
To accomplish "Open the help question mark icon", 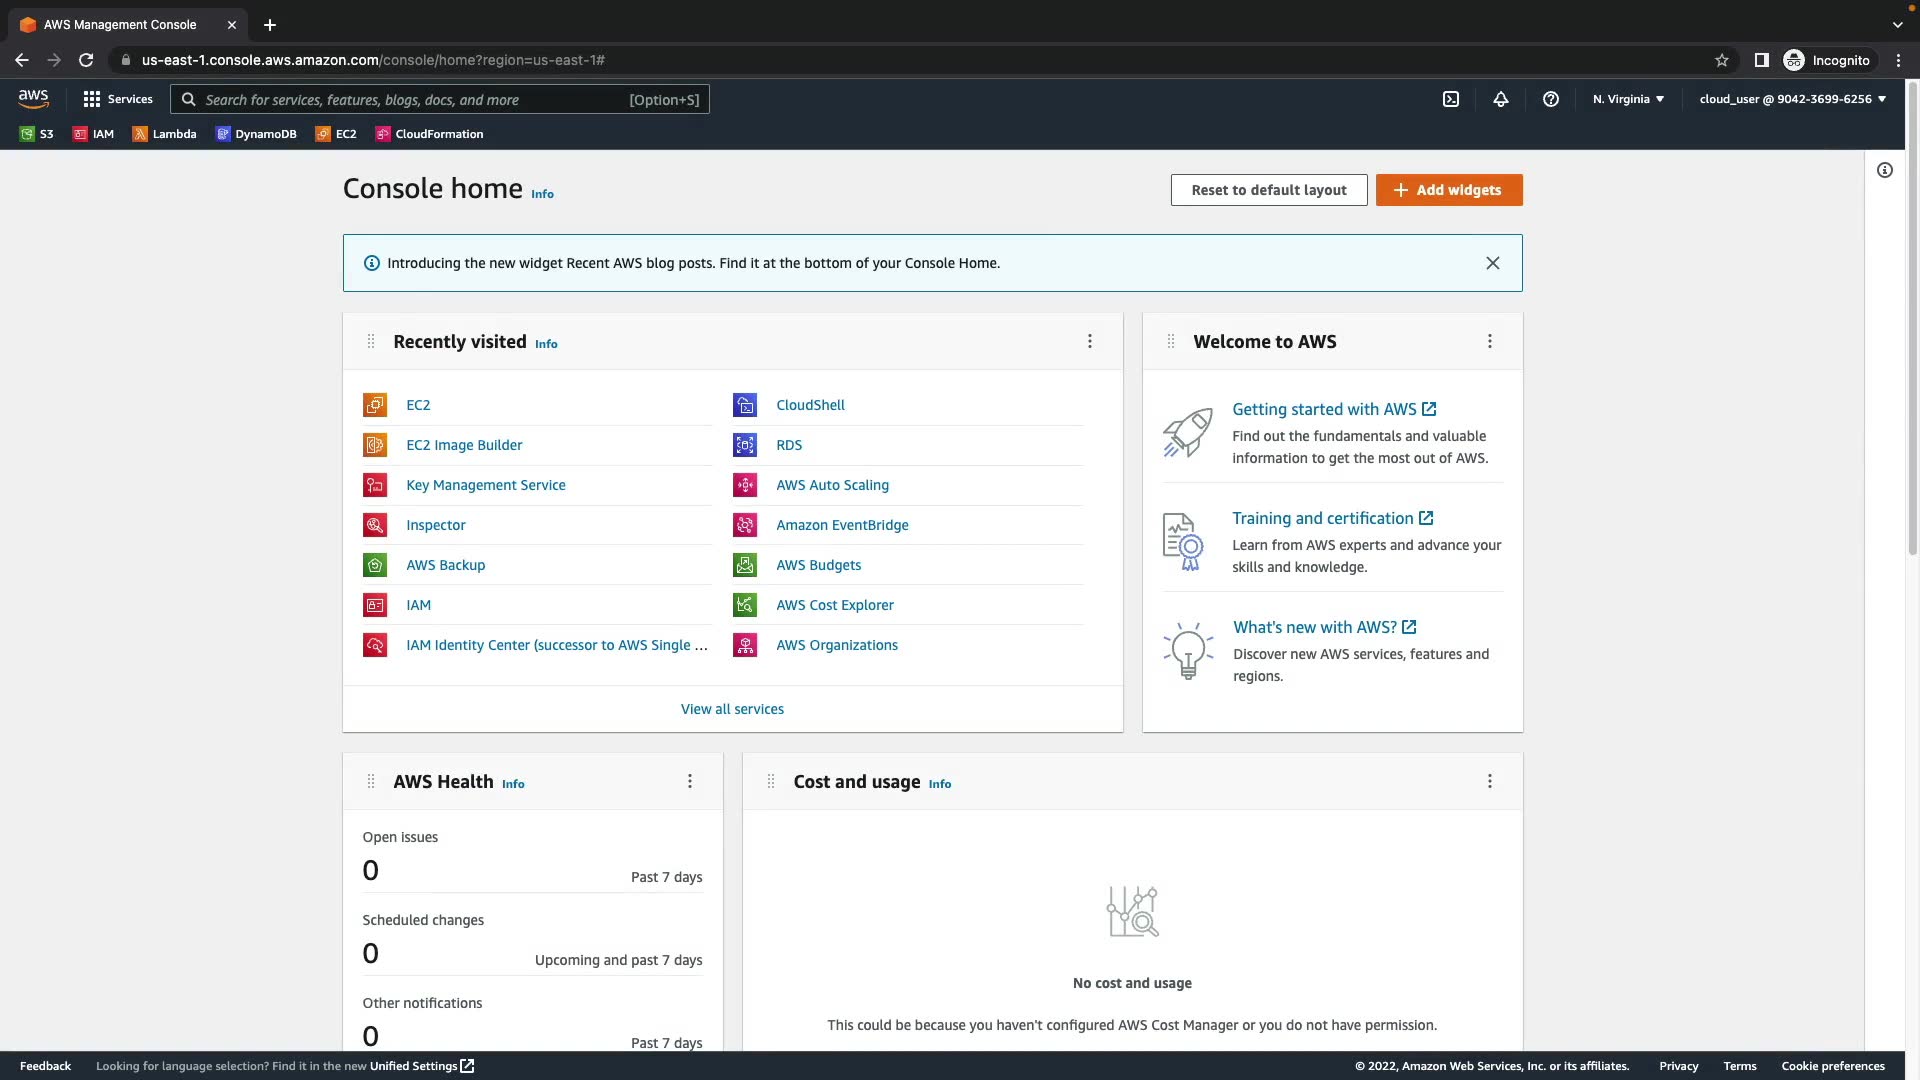I will coord(1550,99).
